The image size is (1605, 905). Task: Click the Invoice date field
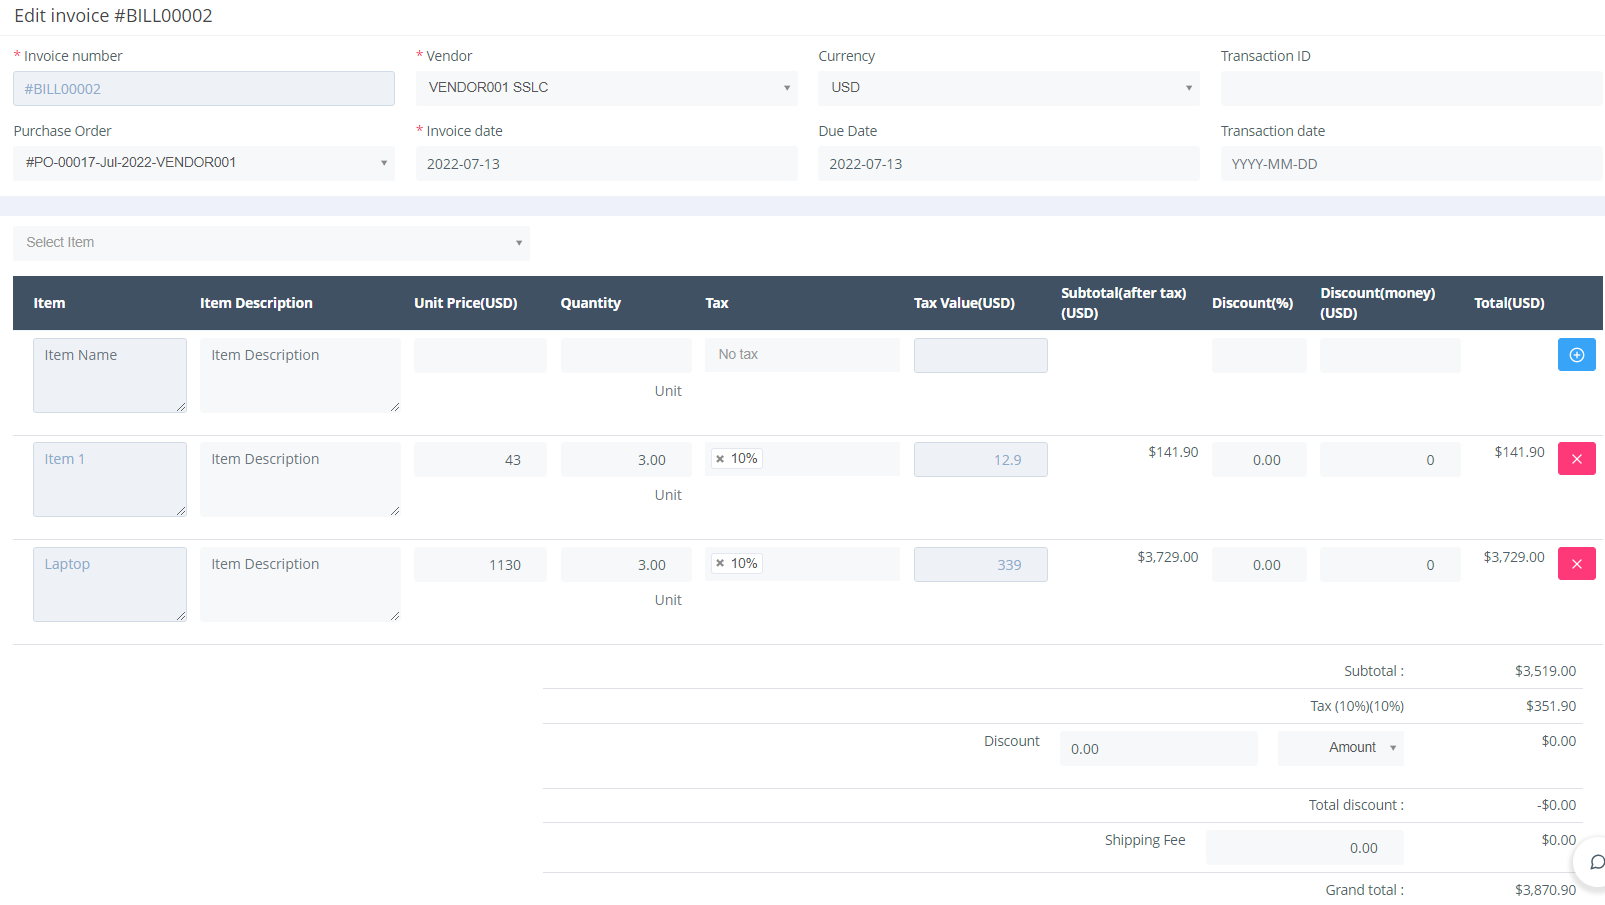(606, 163)
